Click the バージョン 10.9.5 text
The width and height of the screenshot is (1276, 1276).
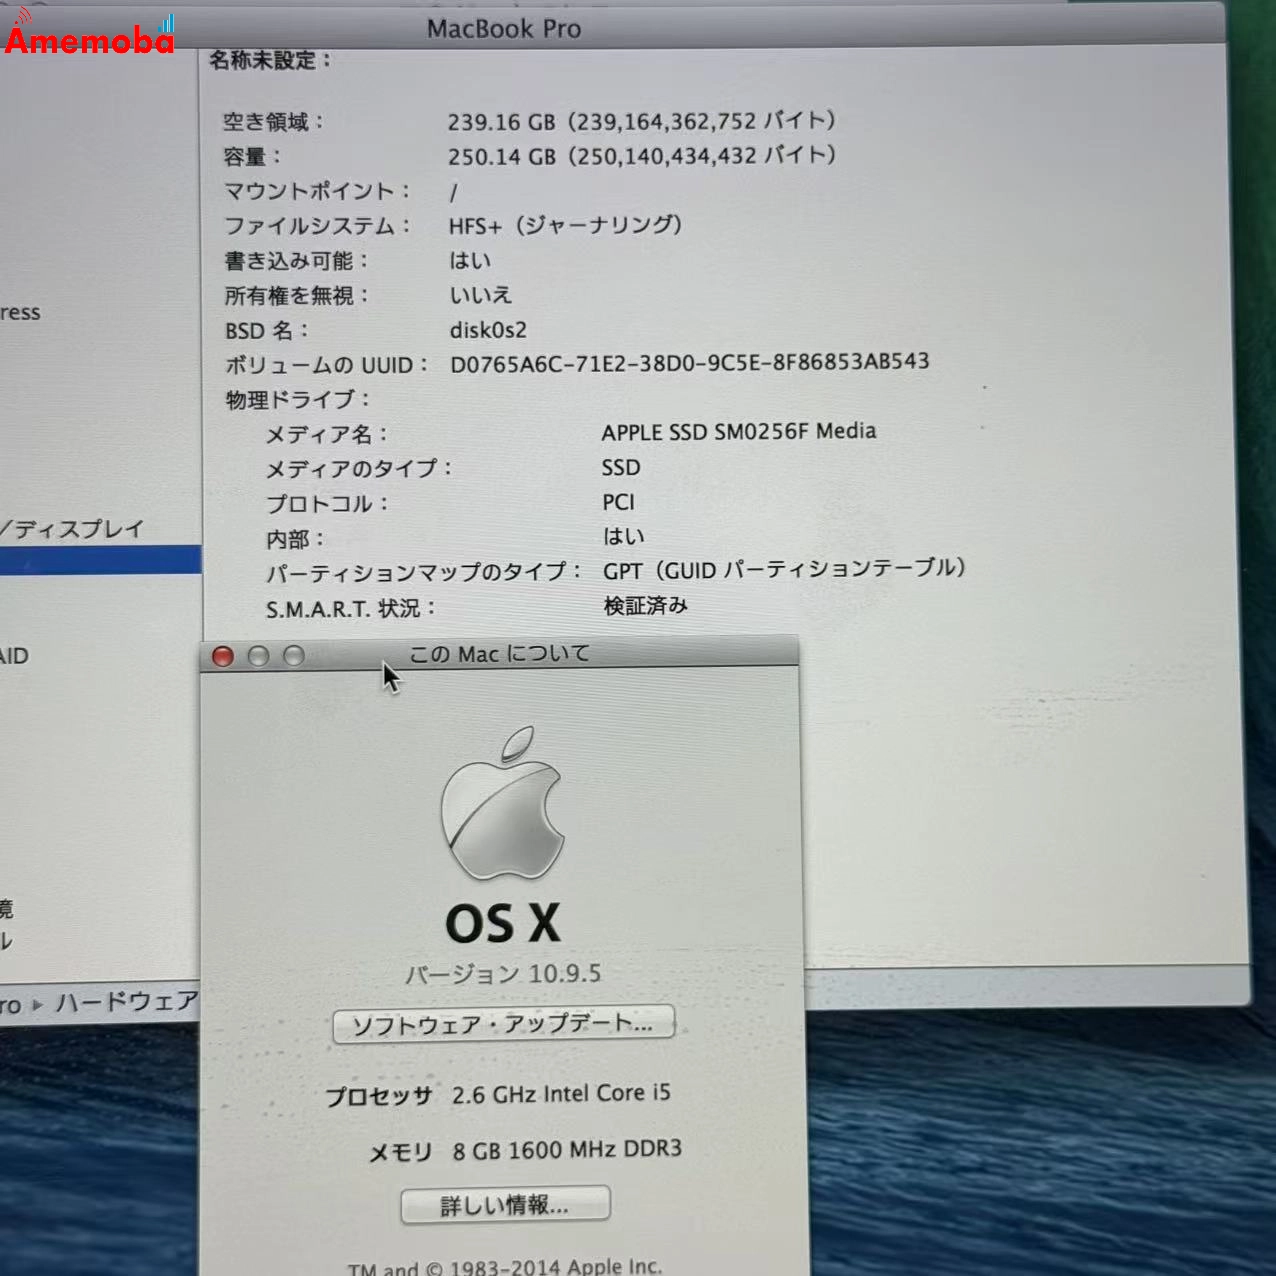click(503, 974)
